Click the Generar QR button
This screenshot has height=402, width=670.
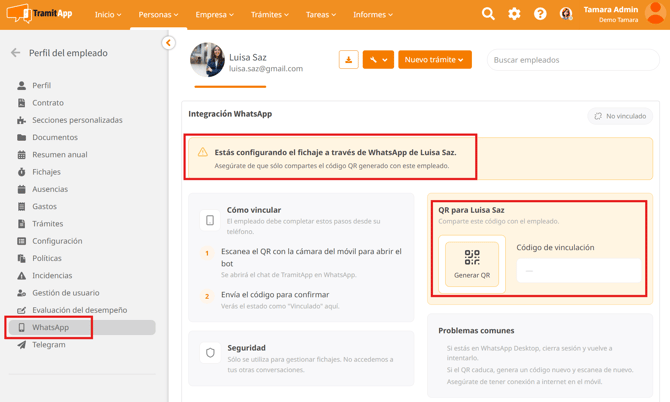472,264
